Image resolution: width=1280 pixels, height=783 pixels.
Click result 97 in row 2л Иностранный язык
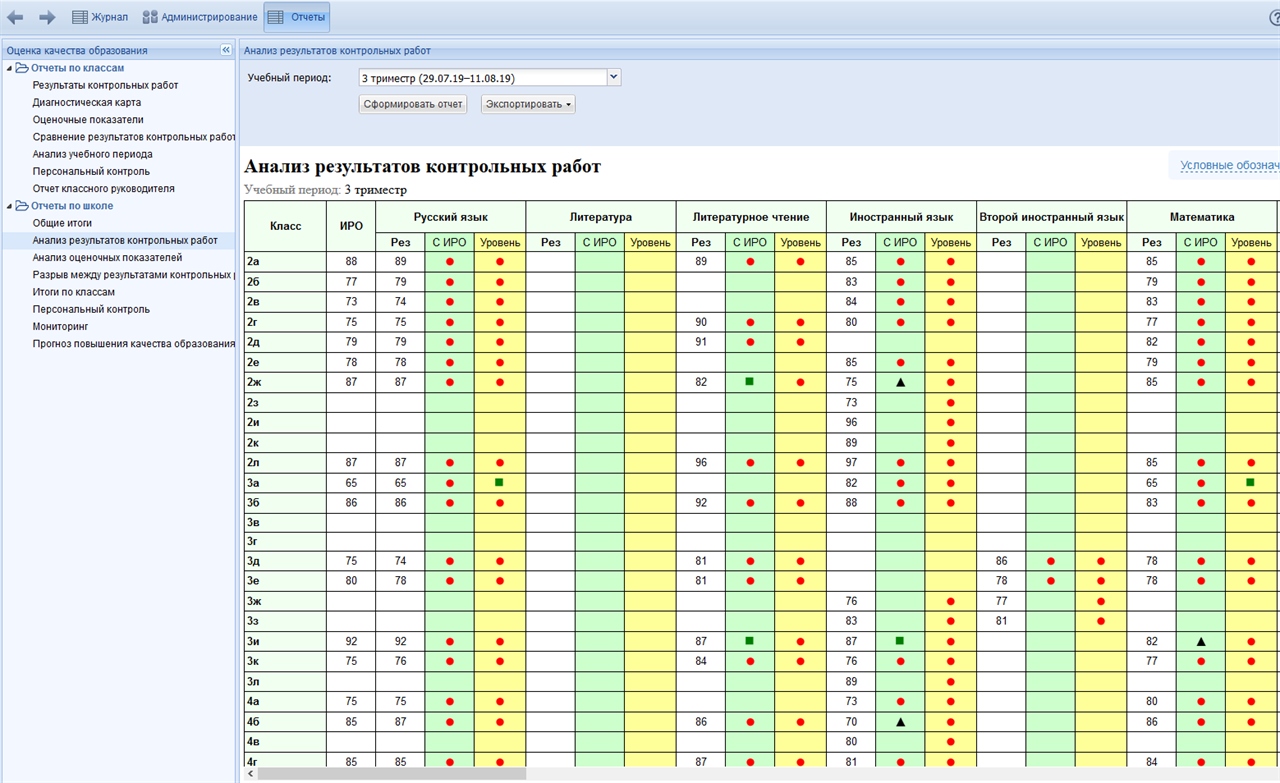[851, 462]
